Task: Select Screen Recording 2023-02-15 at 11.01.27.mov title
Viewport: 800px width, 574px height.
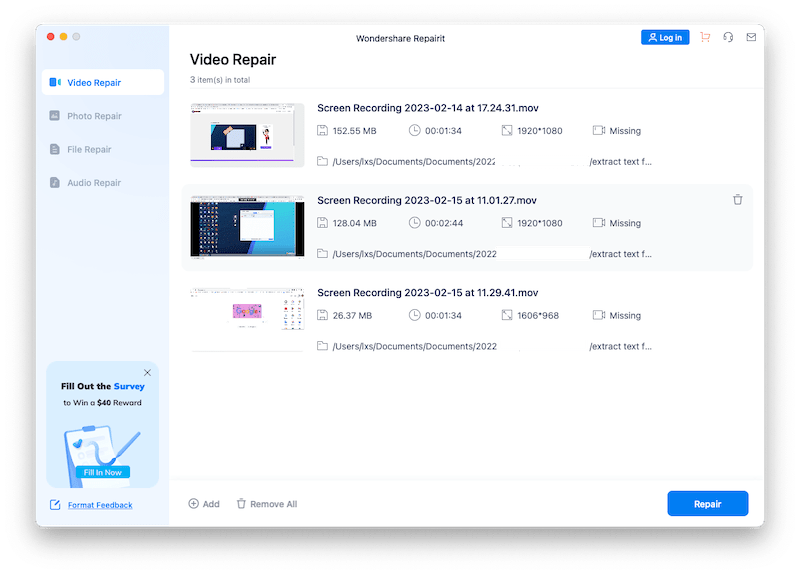Action: 427,201
